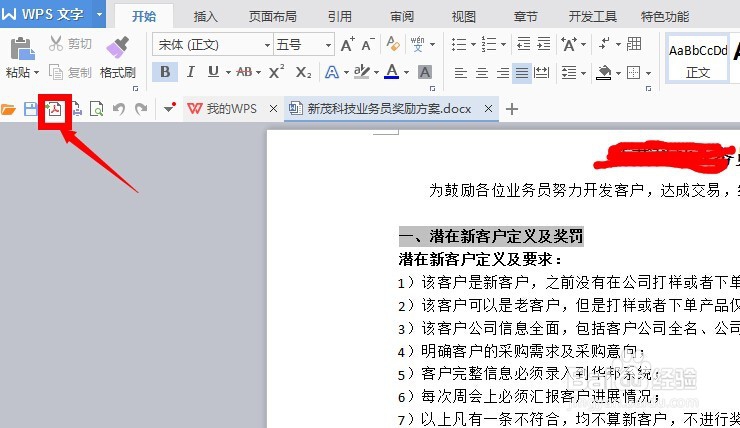Screen dimensions: 740x428
Task: Select the 格式刷 format painter
Action: click(x=118, y=58)
